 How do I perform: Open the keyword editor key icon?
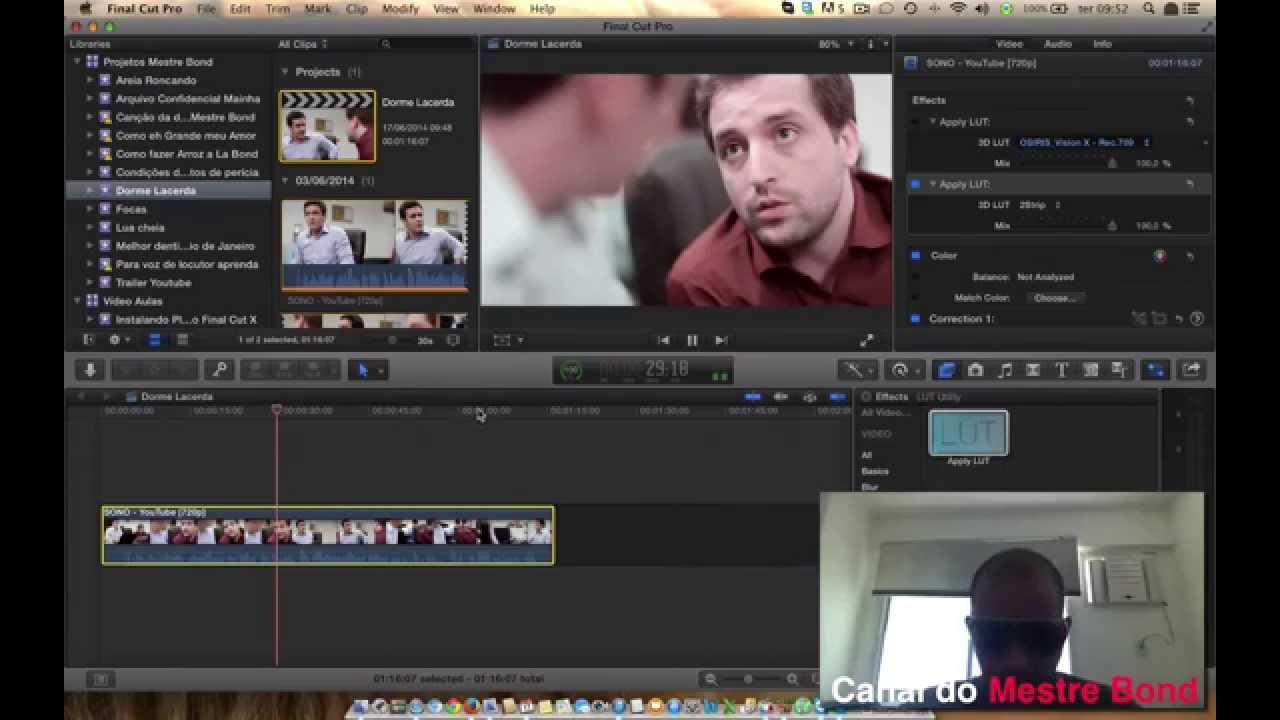pos(220,370)
